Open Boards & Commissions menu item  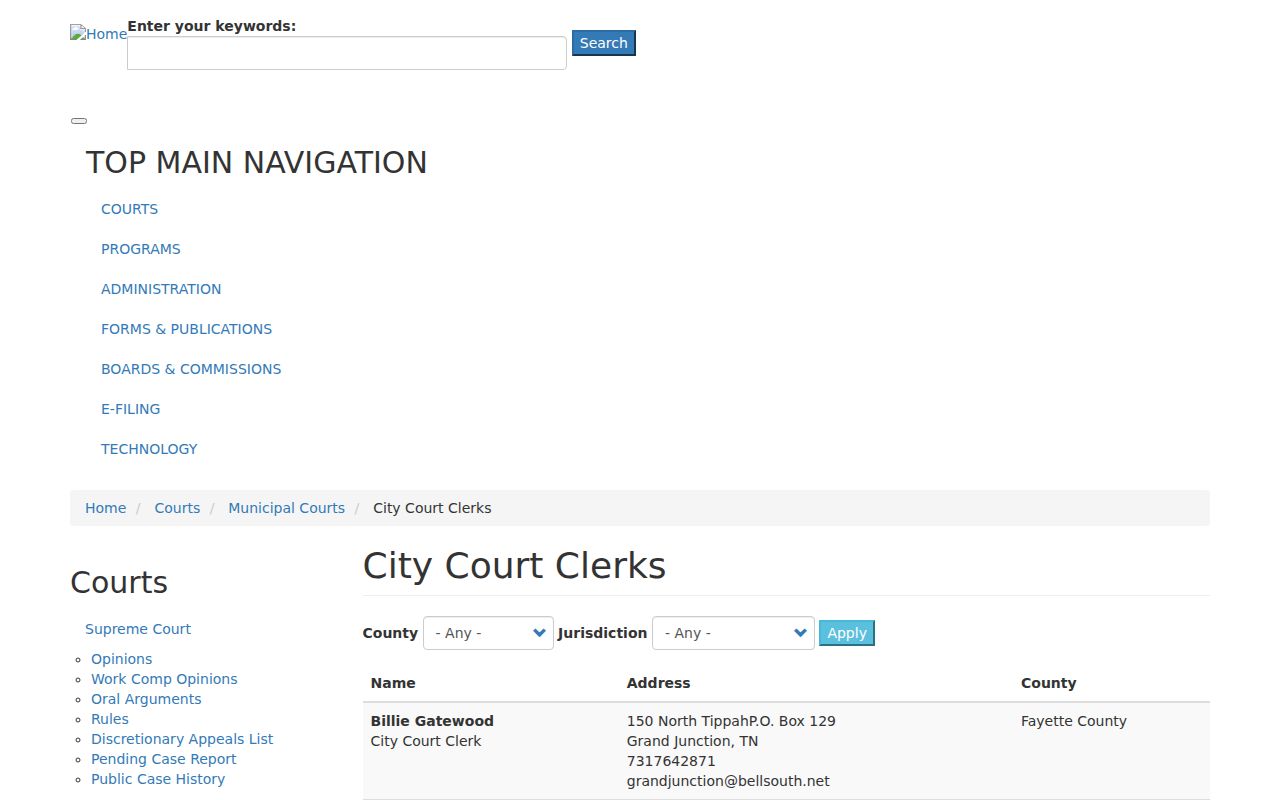click(191, 369)
